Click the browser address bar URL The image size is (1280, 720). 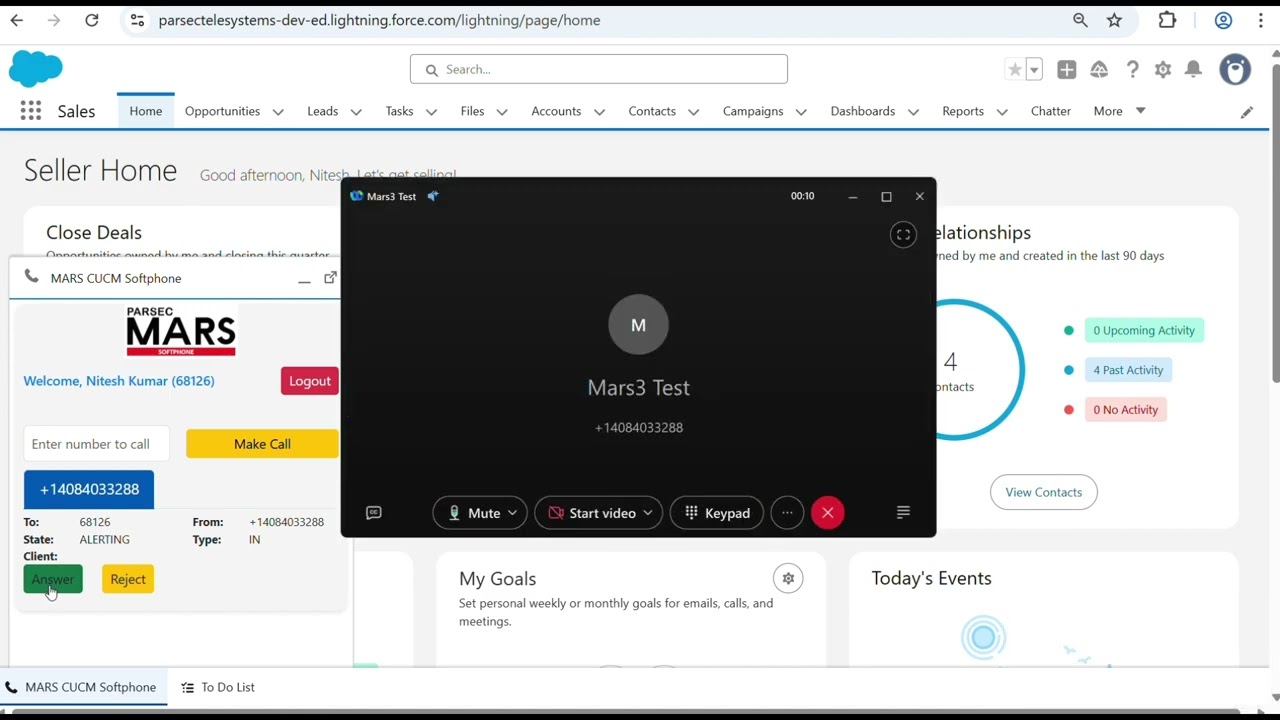tap(379, 20)
